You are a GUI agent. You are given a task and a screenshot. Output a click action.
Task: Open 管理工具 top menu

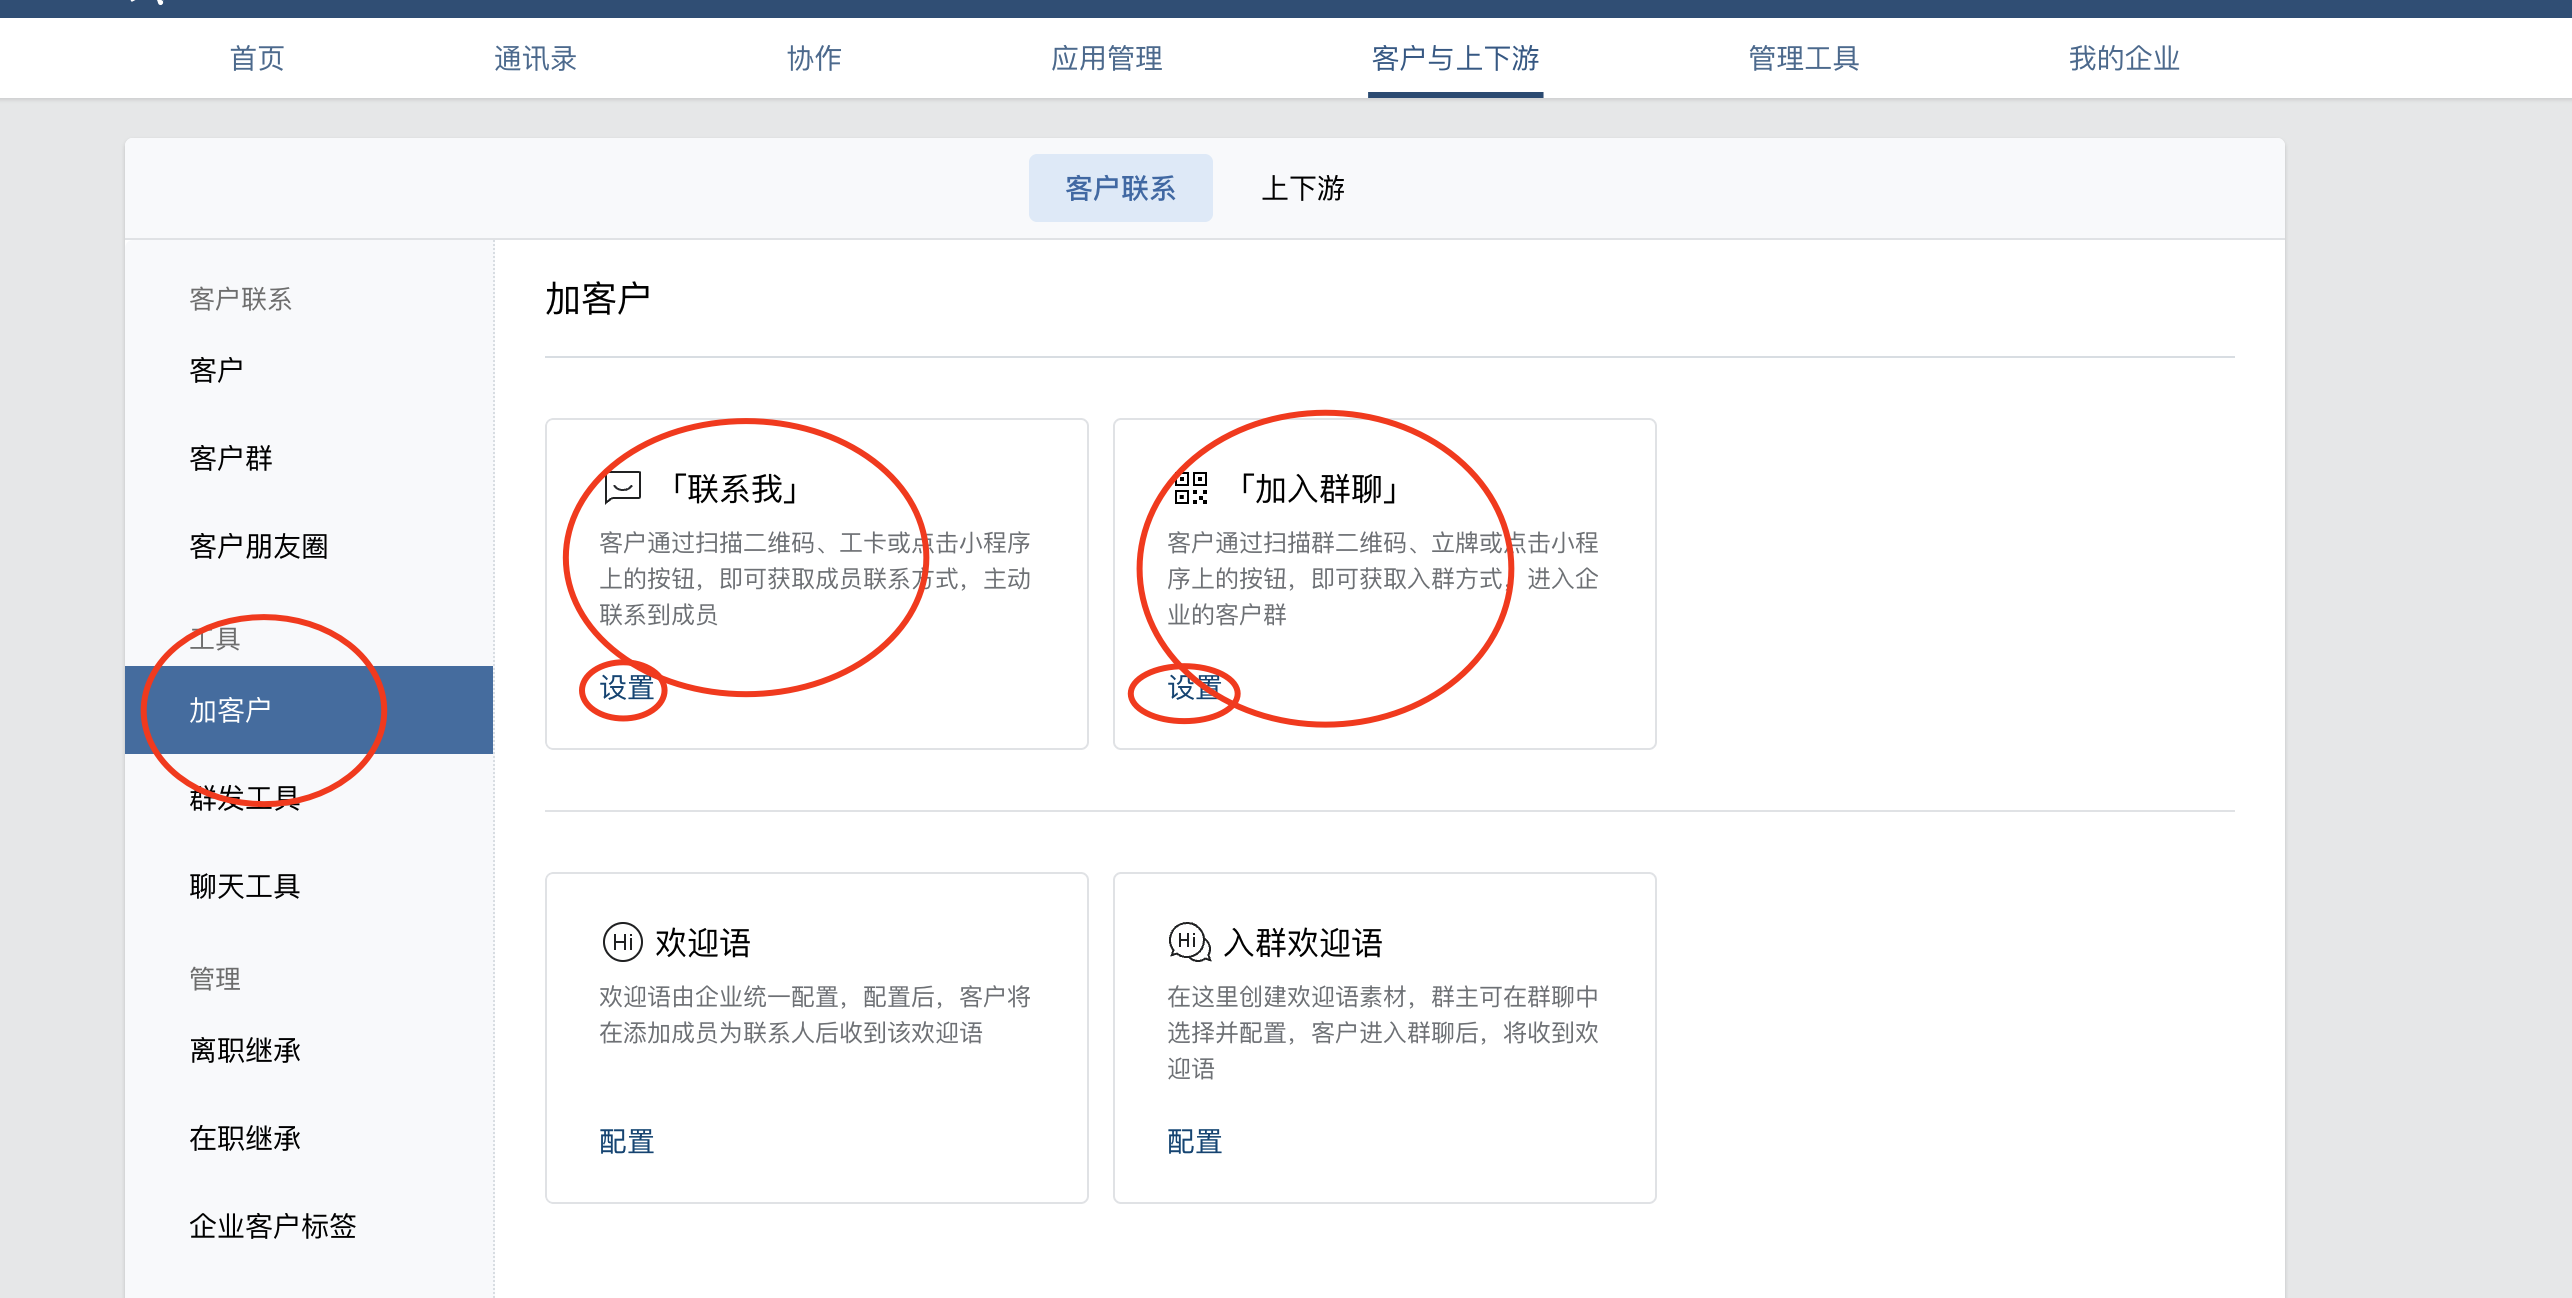tap(1803, 58)
